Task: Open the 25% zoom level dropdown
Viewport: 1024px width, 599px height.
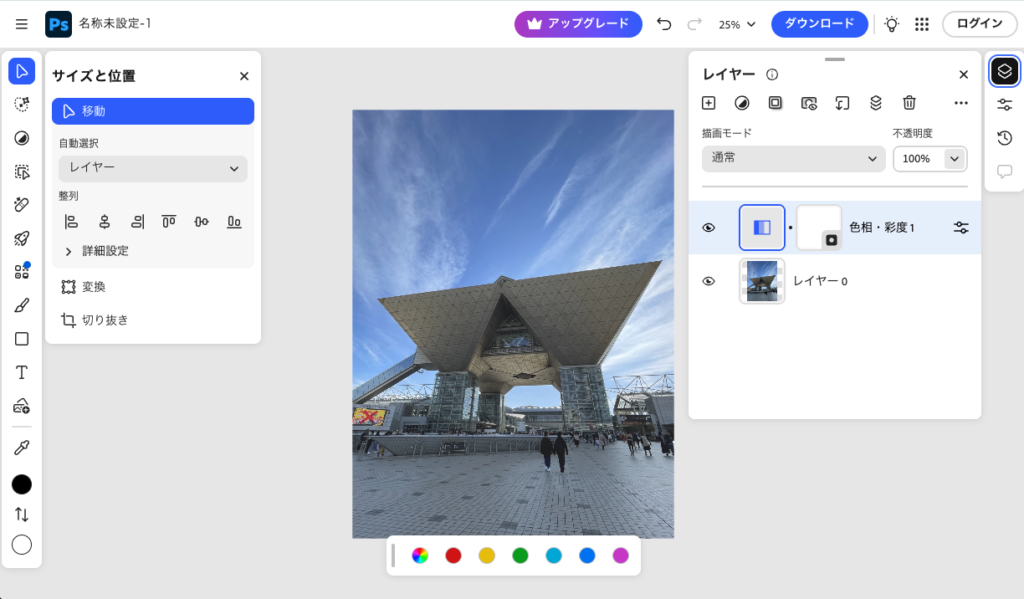Action: pyautogui.click(x=737, y=24)
